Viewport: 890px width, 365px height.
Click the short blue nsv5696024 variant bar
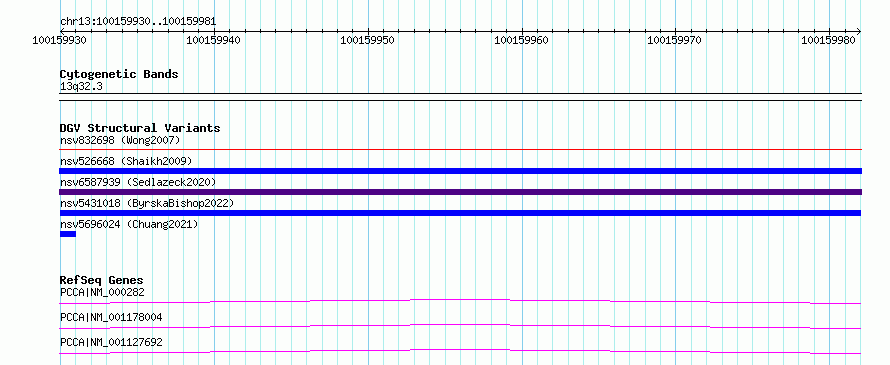point(68,234)
